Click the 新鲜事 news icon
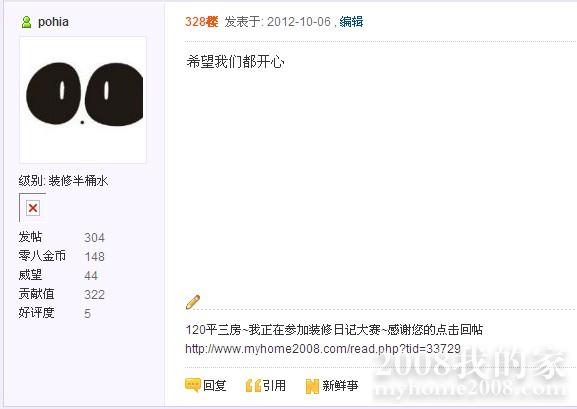Viewport: 577px width, 409px height. point(312,386)
